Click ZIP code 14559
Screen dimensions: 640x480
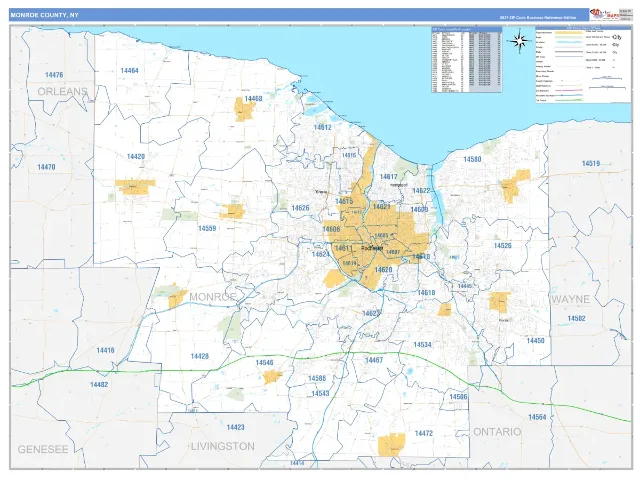[207, 228]
